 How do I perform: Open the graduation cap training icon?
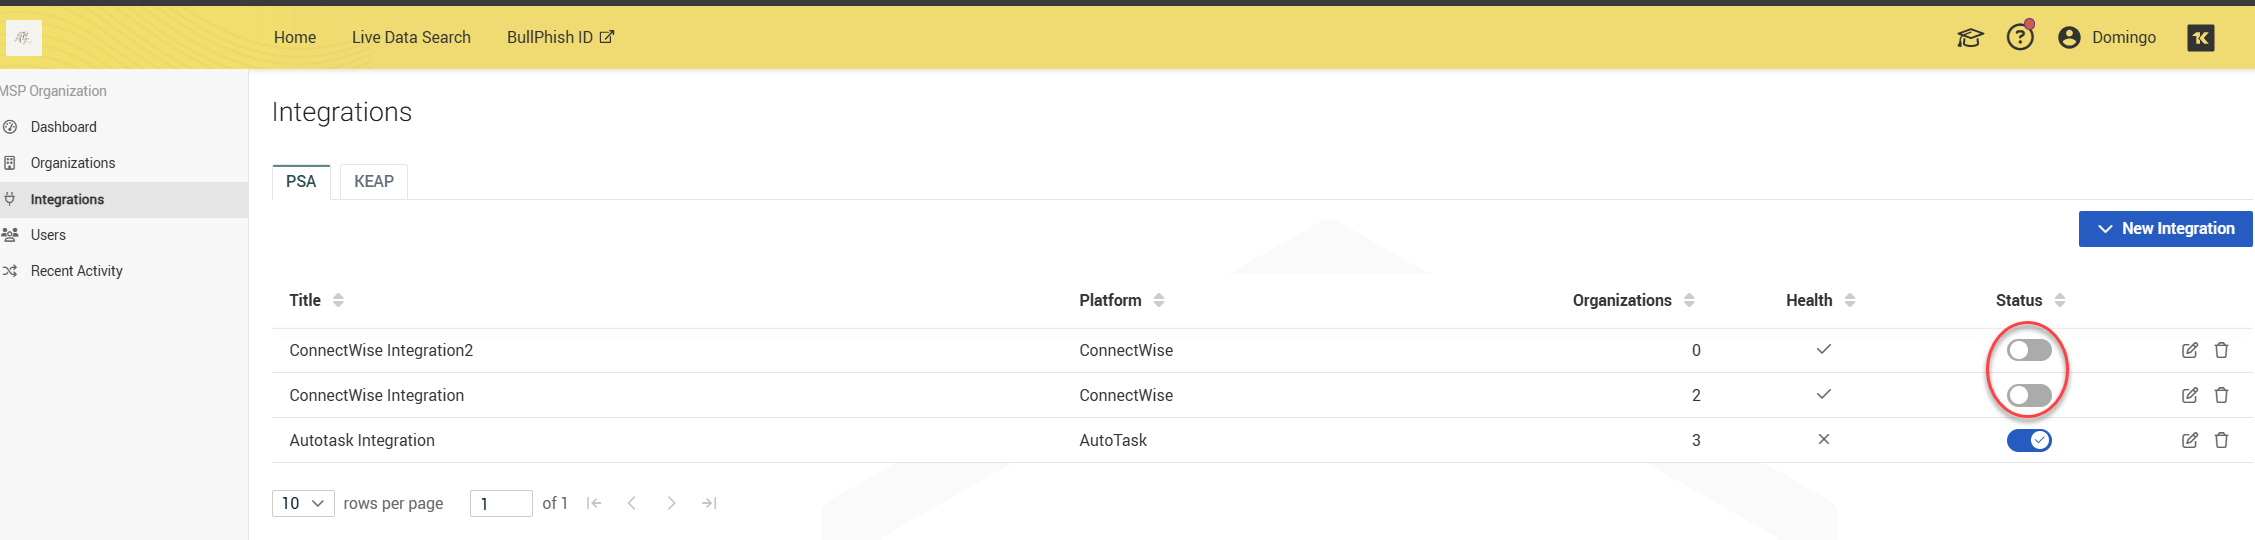[1969, 38]
